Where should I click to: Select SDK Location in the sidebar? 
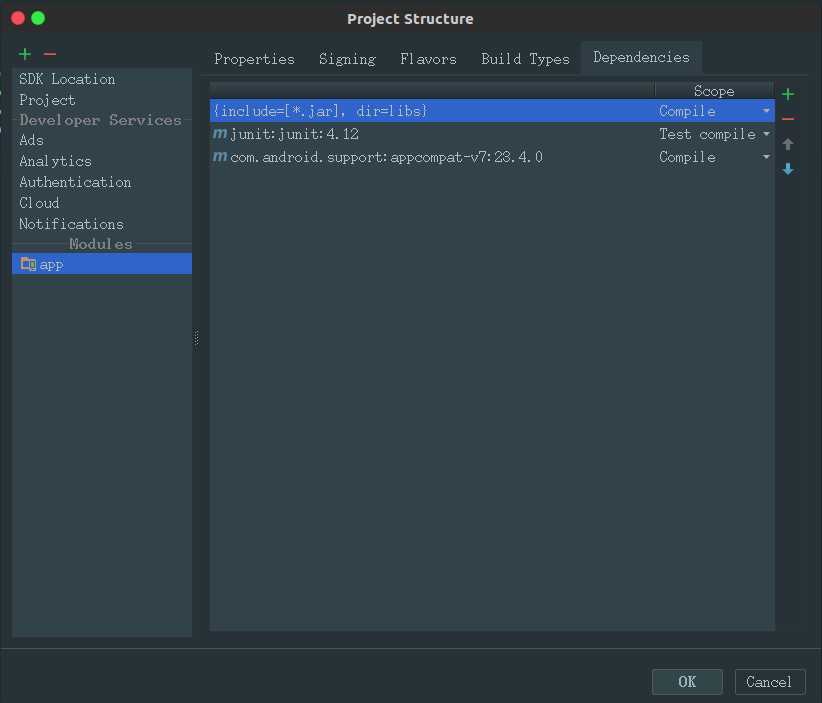[67, 79]
